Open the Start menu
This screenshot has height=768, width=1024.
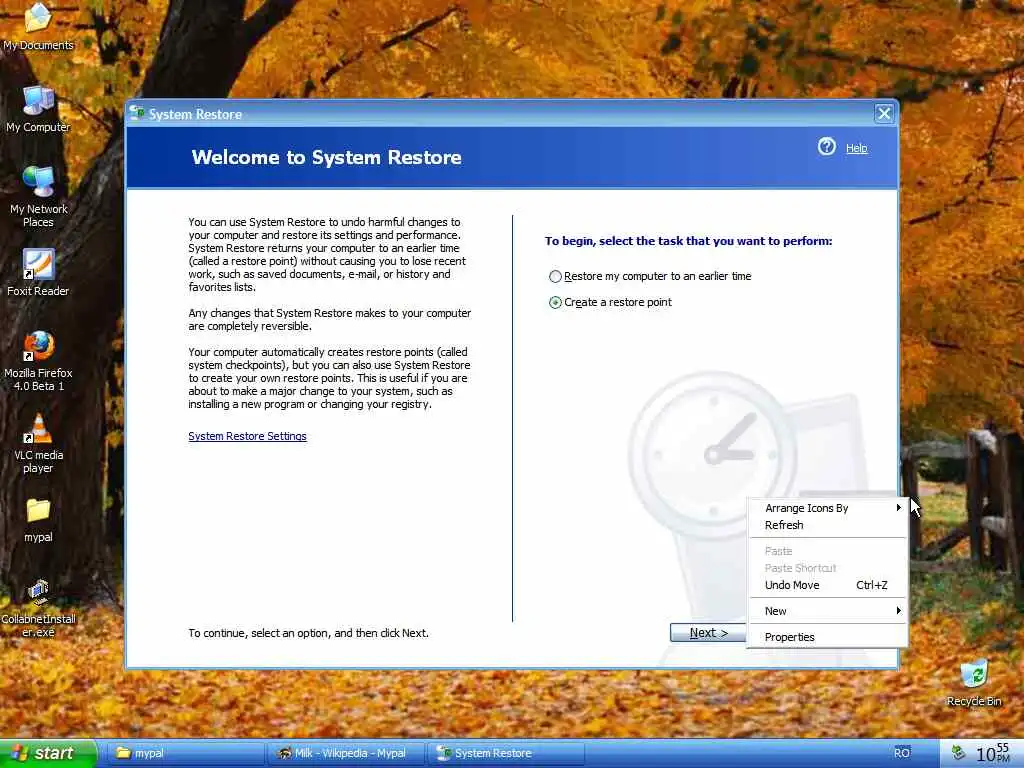point(48,753)
